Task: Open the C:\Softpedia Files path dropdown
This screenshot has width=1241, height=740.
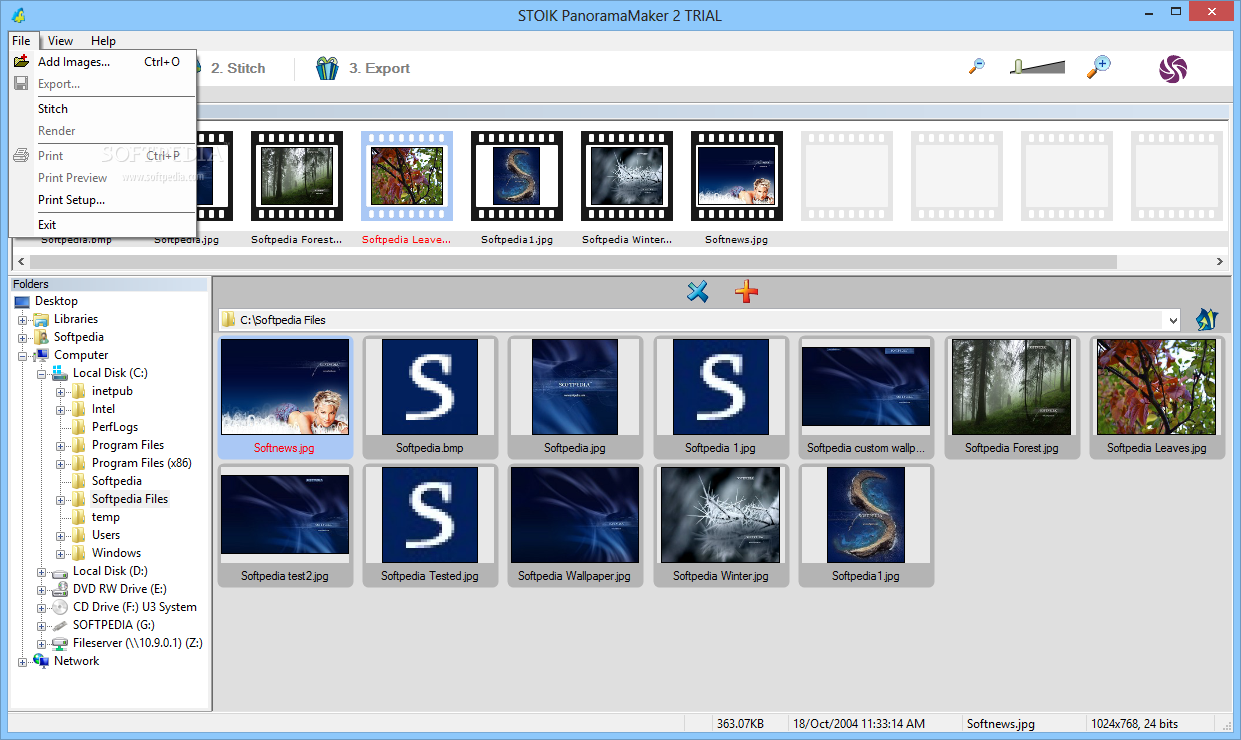Action: tap(1173, 320)
